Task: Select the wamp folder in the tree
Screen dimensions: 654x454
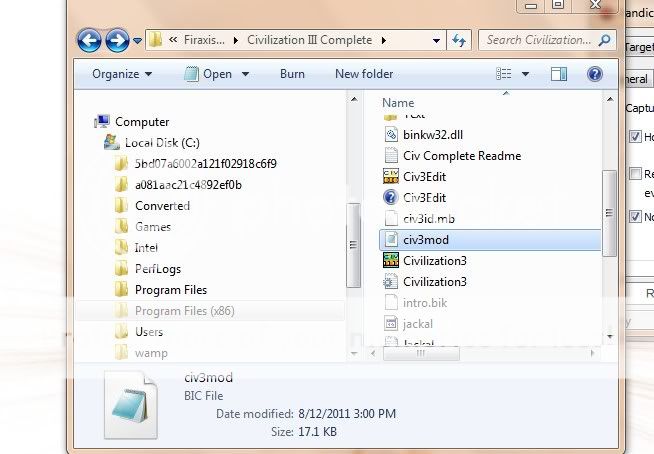Action: pyautogui.click(x=151, y=353)
